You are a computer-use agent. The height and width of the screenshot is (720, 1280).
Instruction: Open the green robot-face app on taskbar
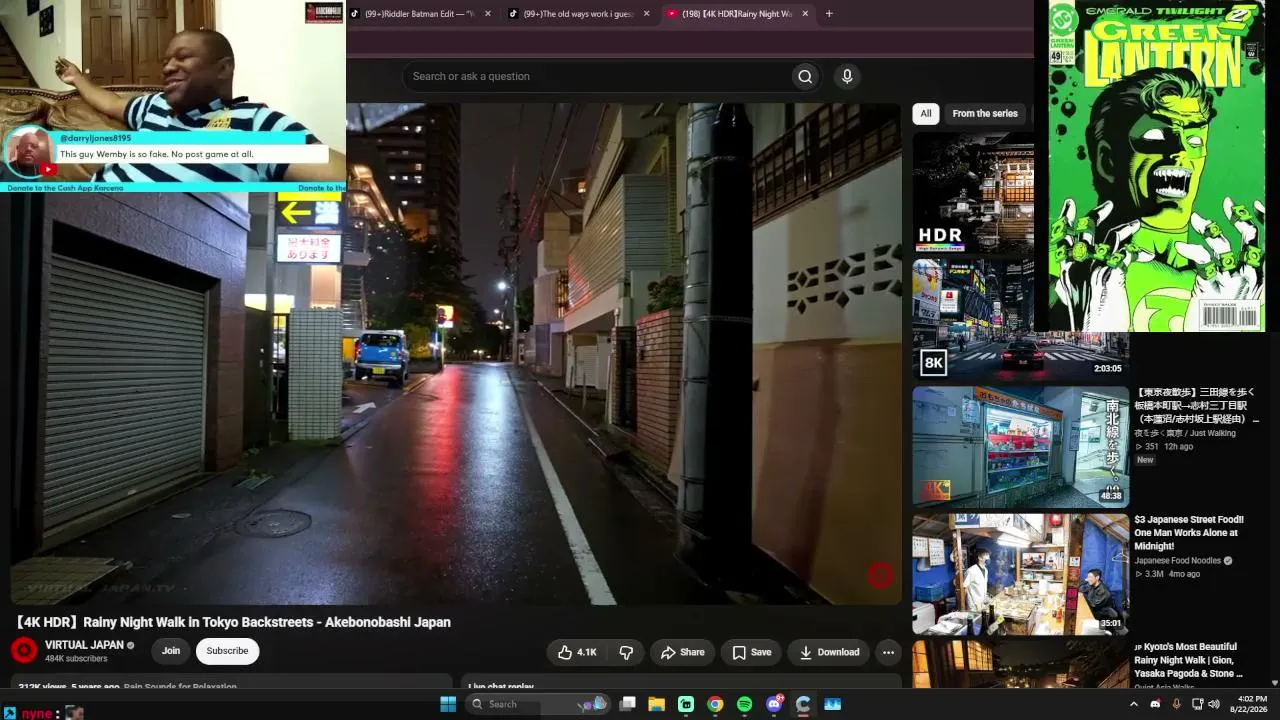click(686, 704)
